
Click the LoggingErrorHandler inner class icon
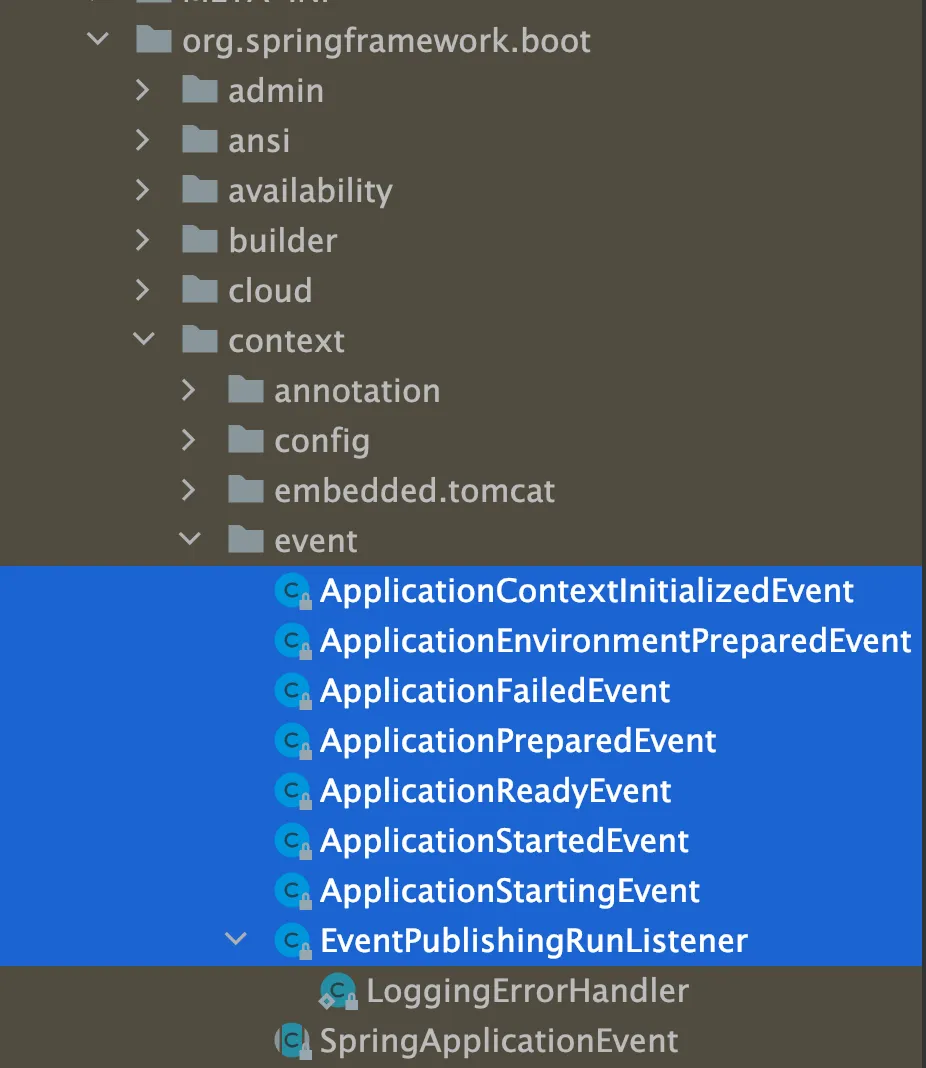pyautogui.click(x=338, y=991)
